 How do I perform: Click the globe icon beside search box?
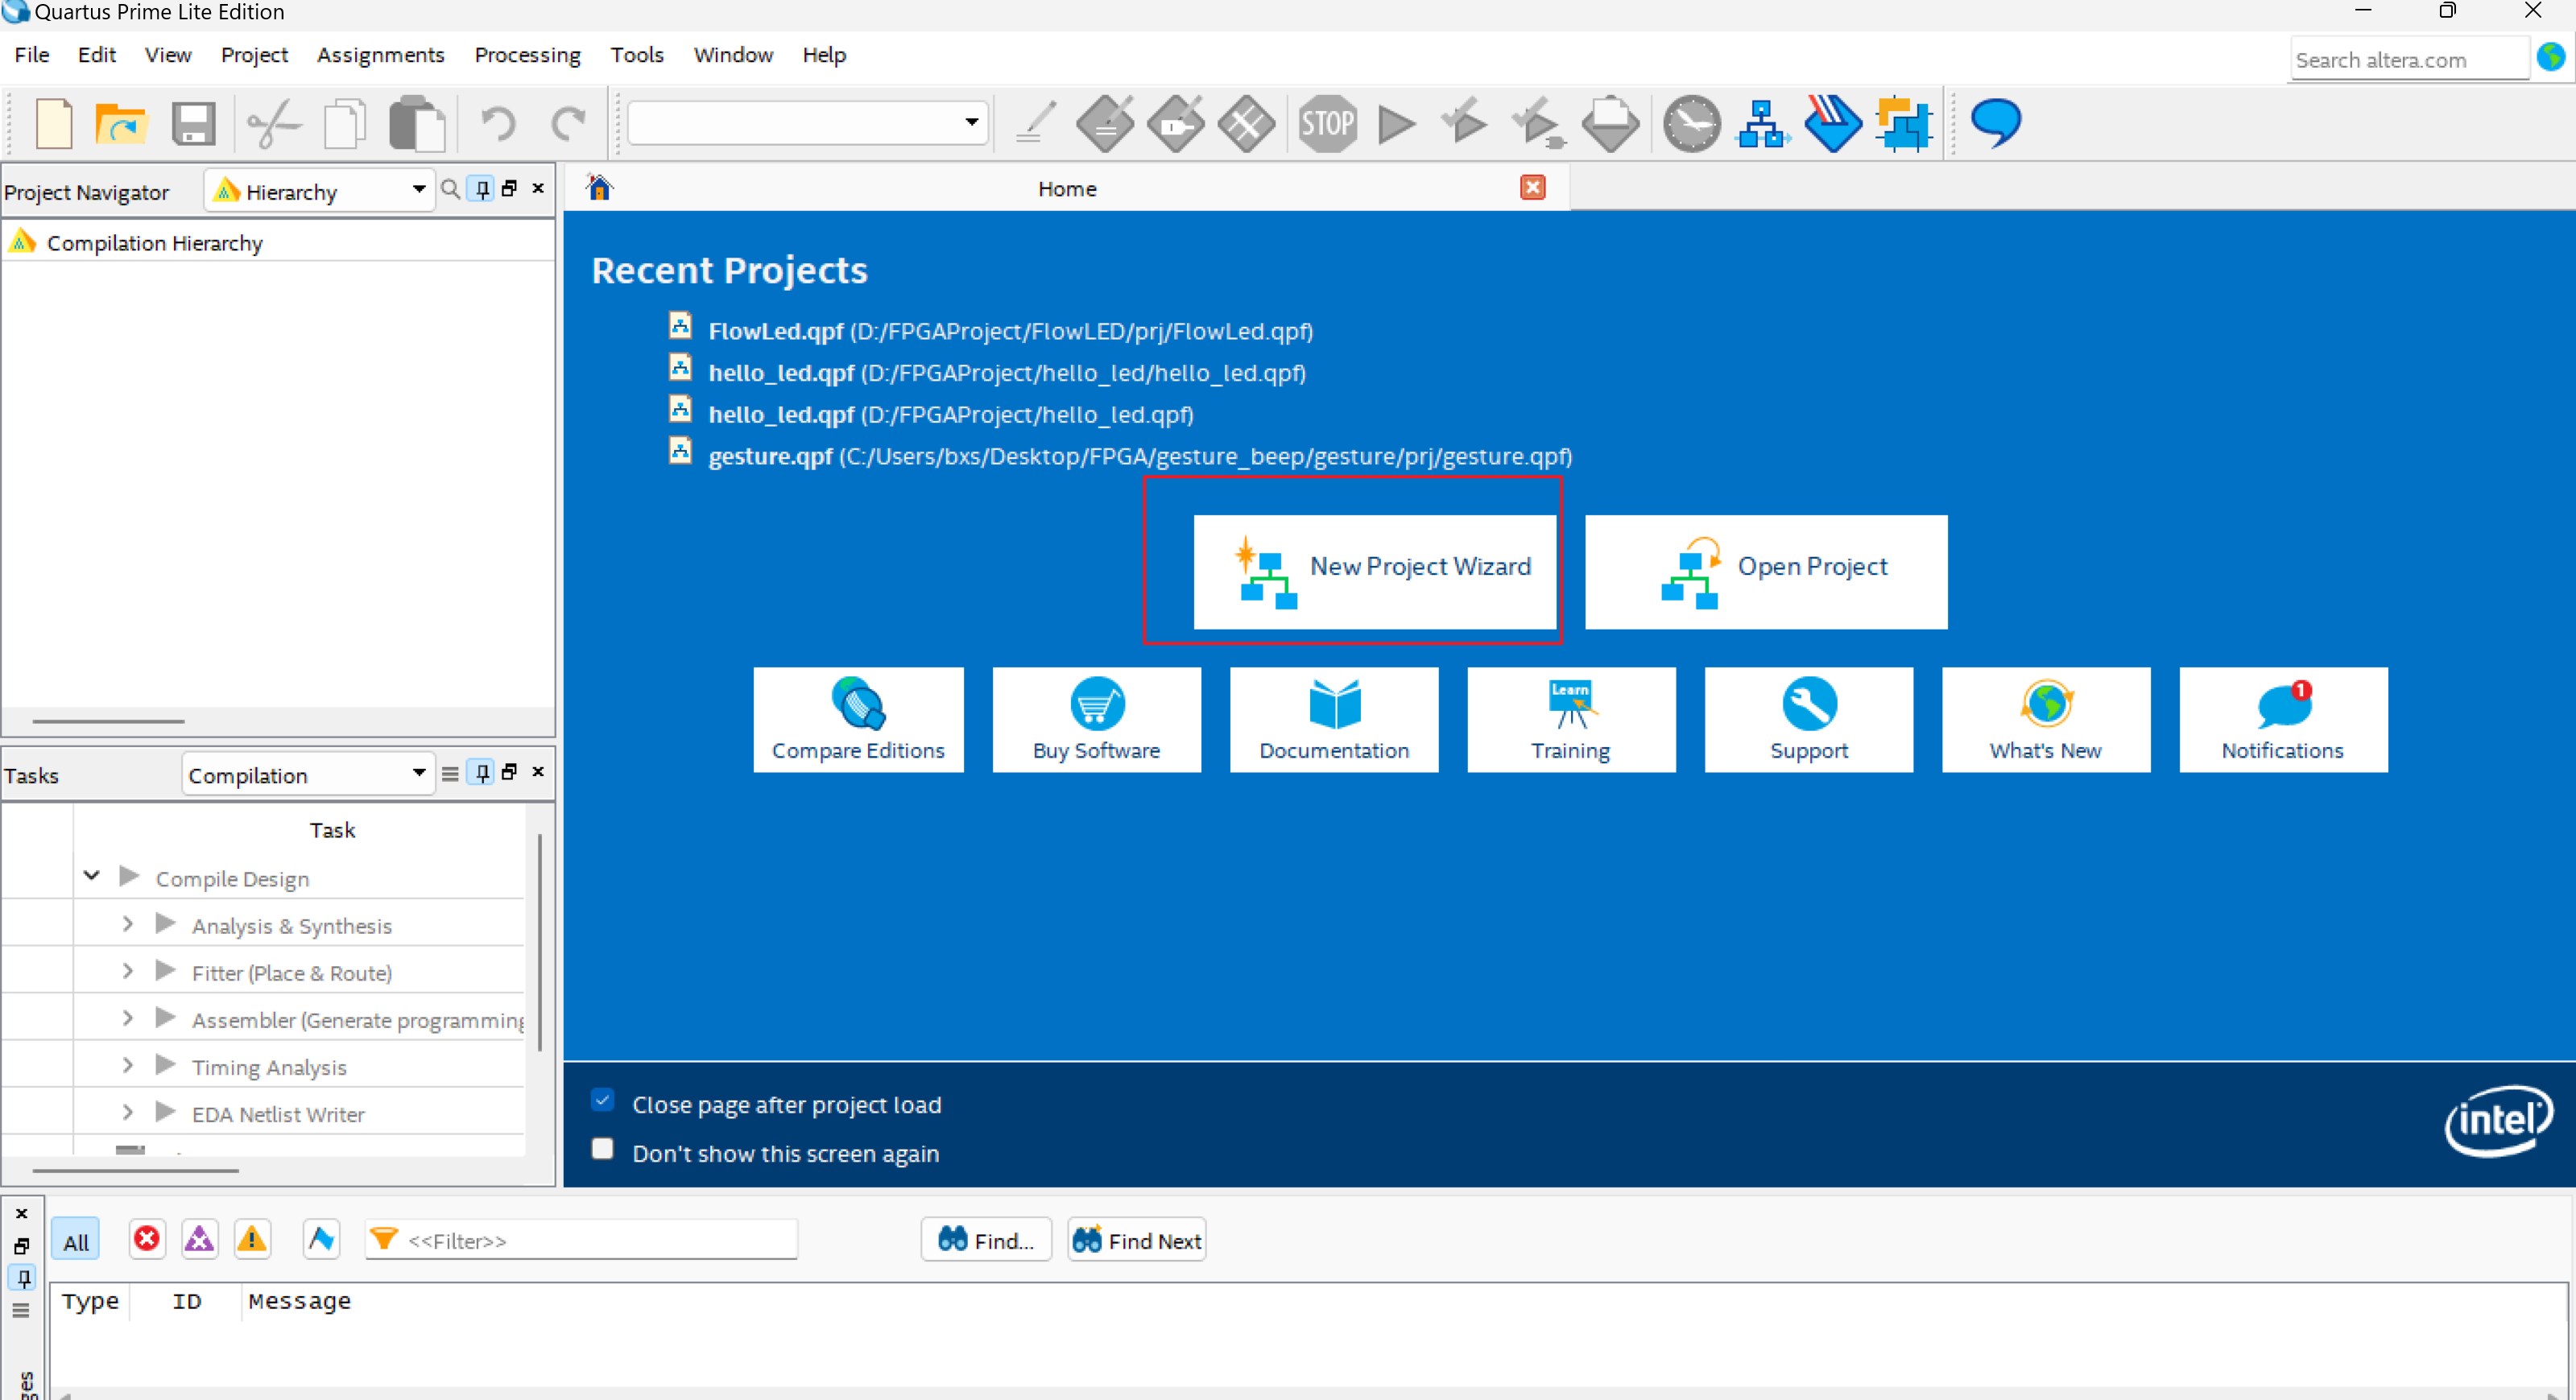pyautogui.click(x=2552, y=57)
